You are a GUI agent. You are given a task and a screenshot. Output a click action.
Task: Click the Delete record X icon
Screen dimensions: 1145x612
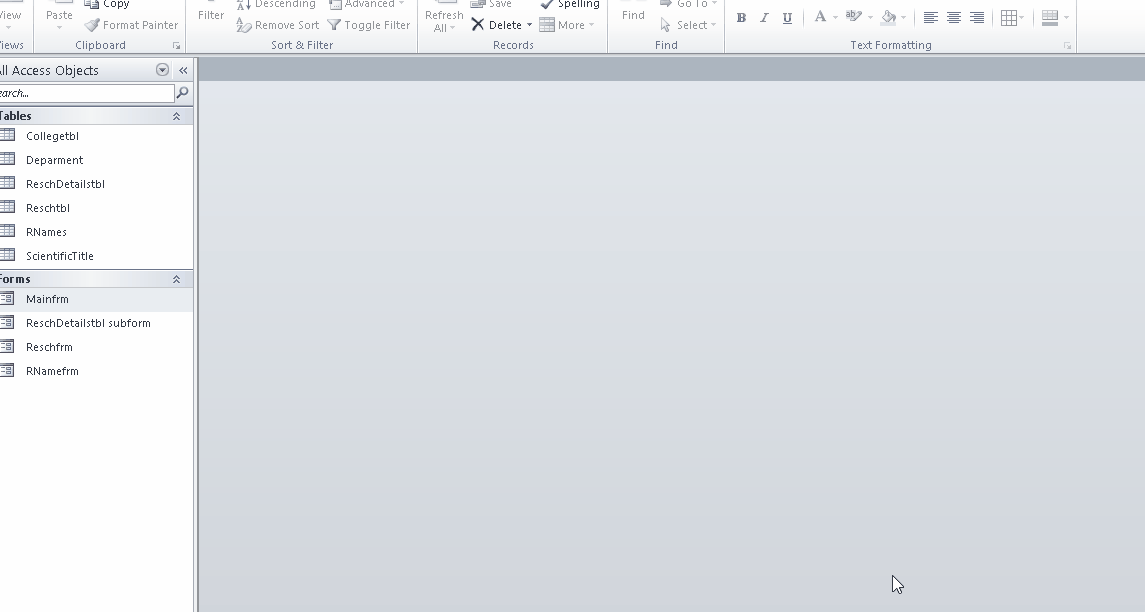(478, 25)
